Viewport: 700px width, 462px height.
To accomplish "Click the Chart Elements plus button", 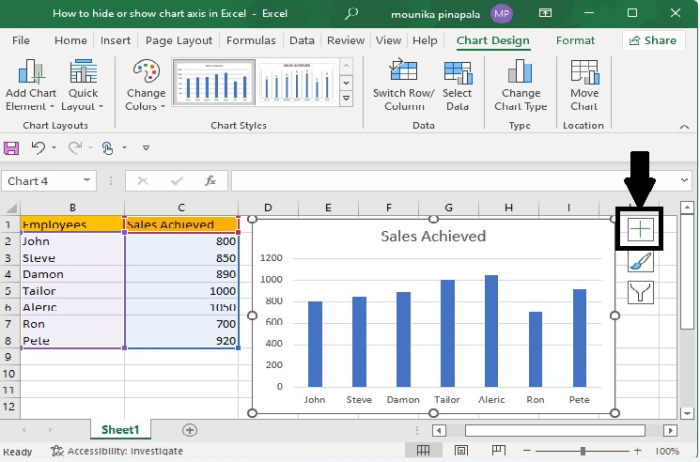I will coord(641,229).
